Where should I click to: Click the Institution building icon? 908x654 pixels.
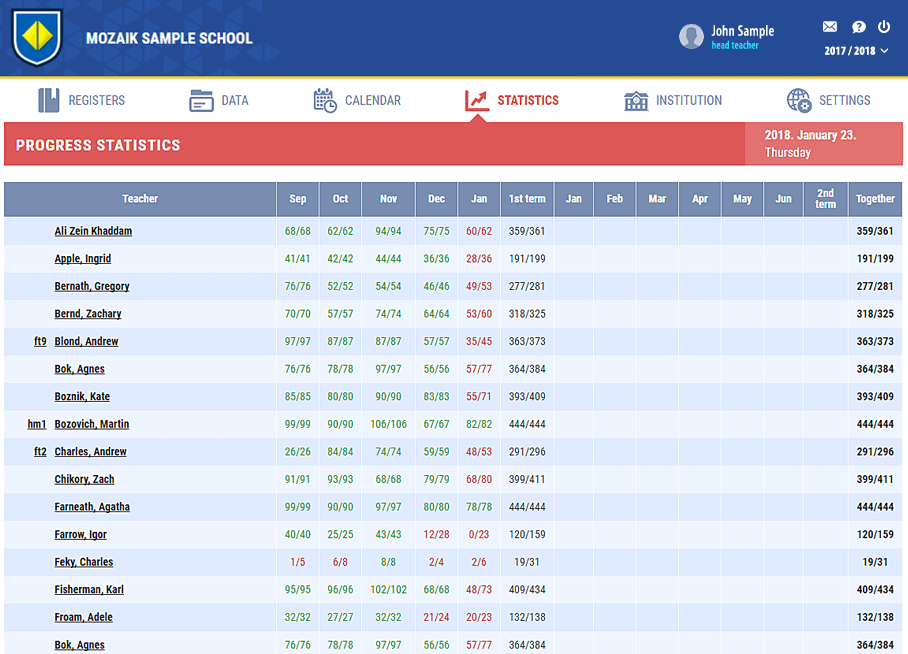tap(636, 100)
